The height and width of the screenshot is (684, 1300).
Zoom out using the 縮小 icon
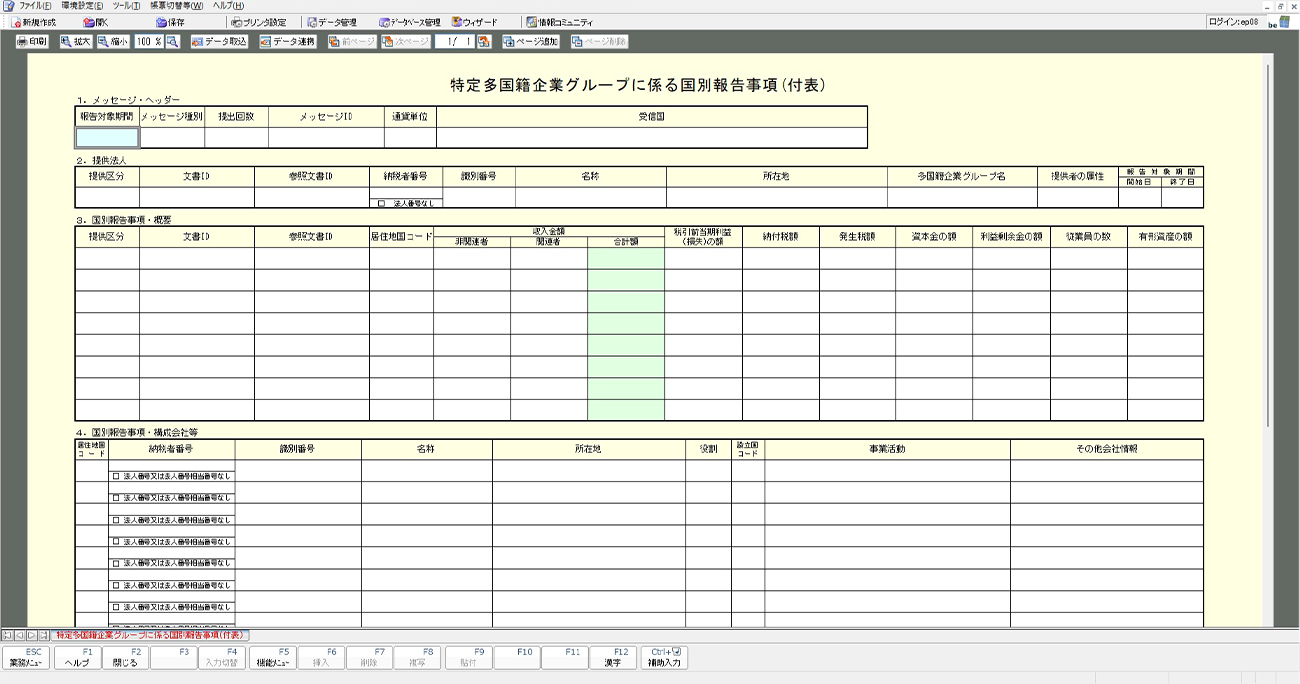tap(113, 42)
